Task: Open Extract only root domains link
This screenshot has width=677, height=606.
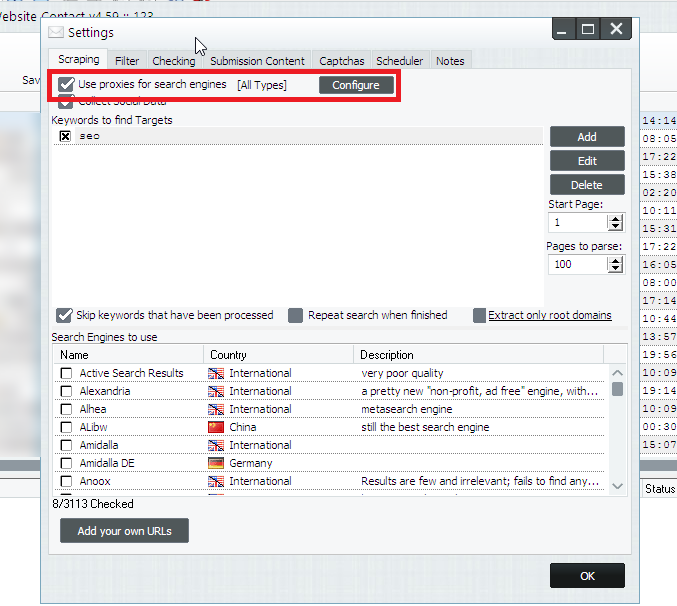Action: coord(550,315)
